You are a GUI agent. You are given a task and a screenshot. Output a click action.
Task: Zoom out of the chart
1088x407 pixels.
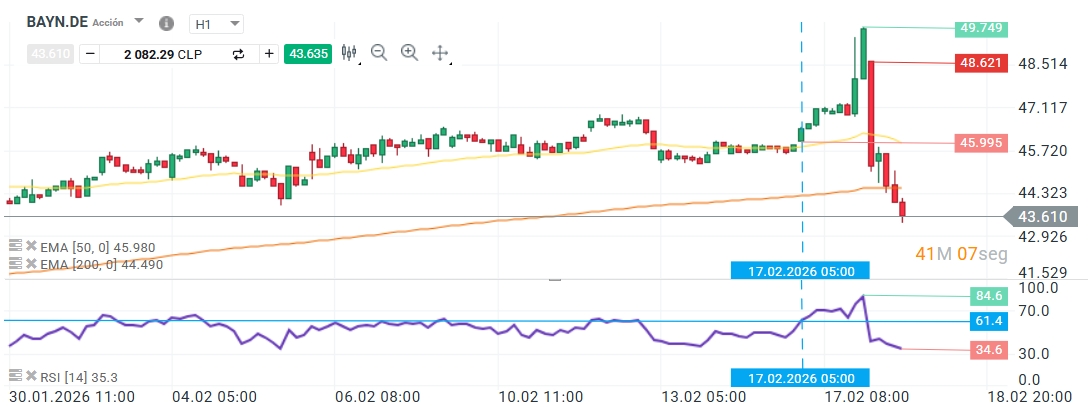point(379,53)
